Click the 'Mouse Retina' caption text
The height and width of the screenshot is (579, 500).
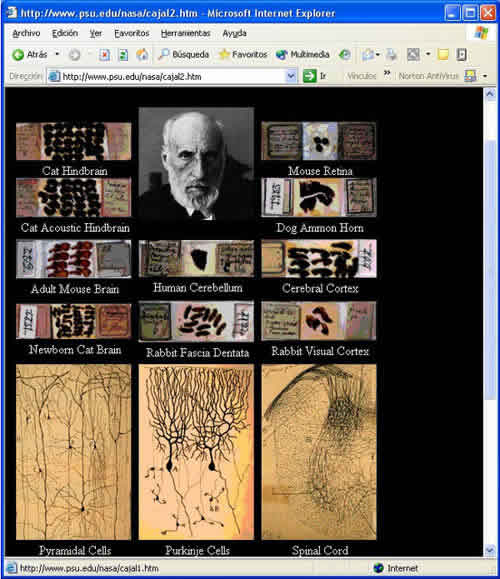320,171
